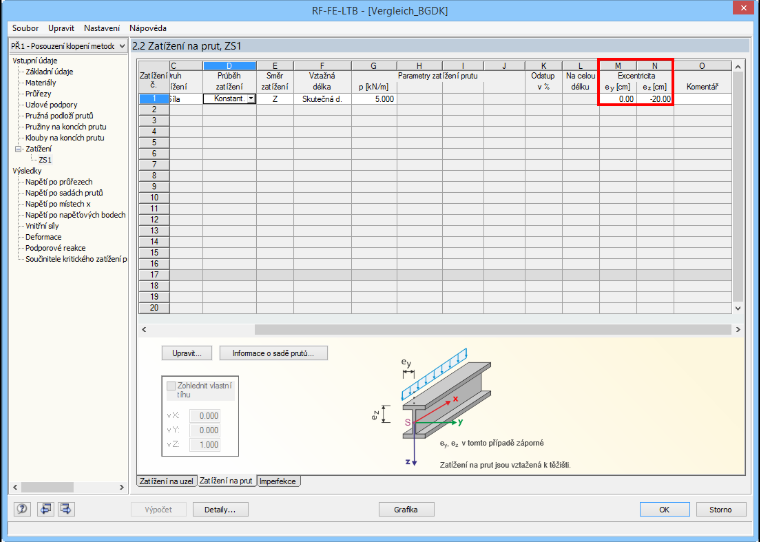Toggle the Zohlednit vlastní tíhu checkbox
Viewport: 760px width, 542px height.
tap(171, 386)
